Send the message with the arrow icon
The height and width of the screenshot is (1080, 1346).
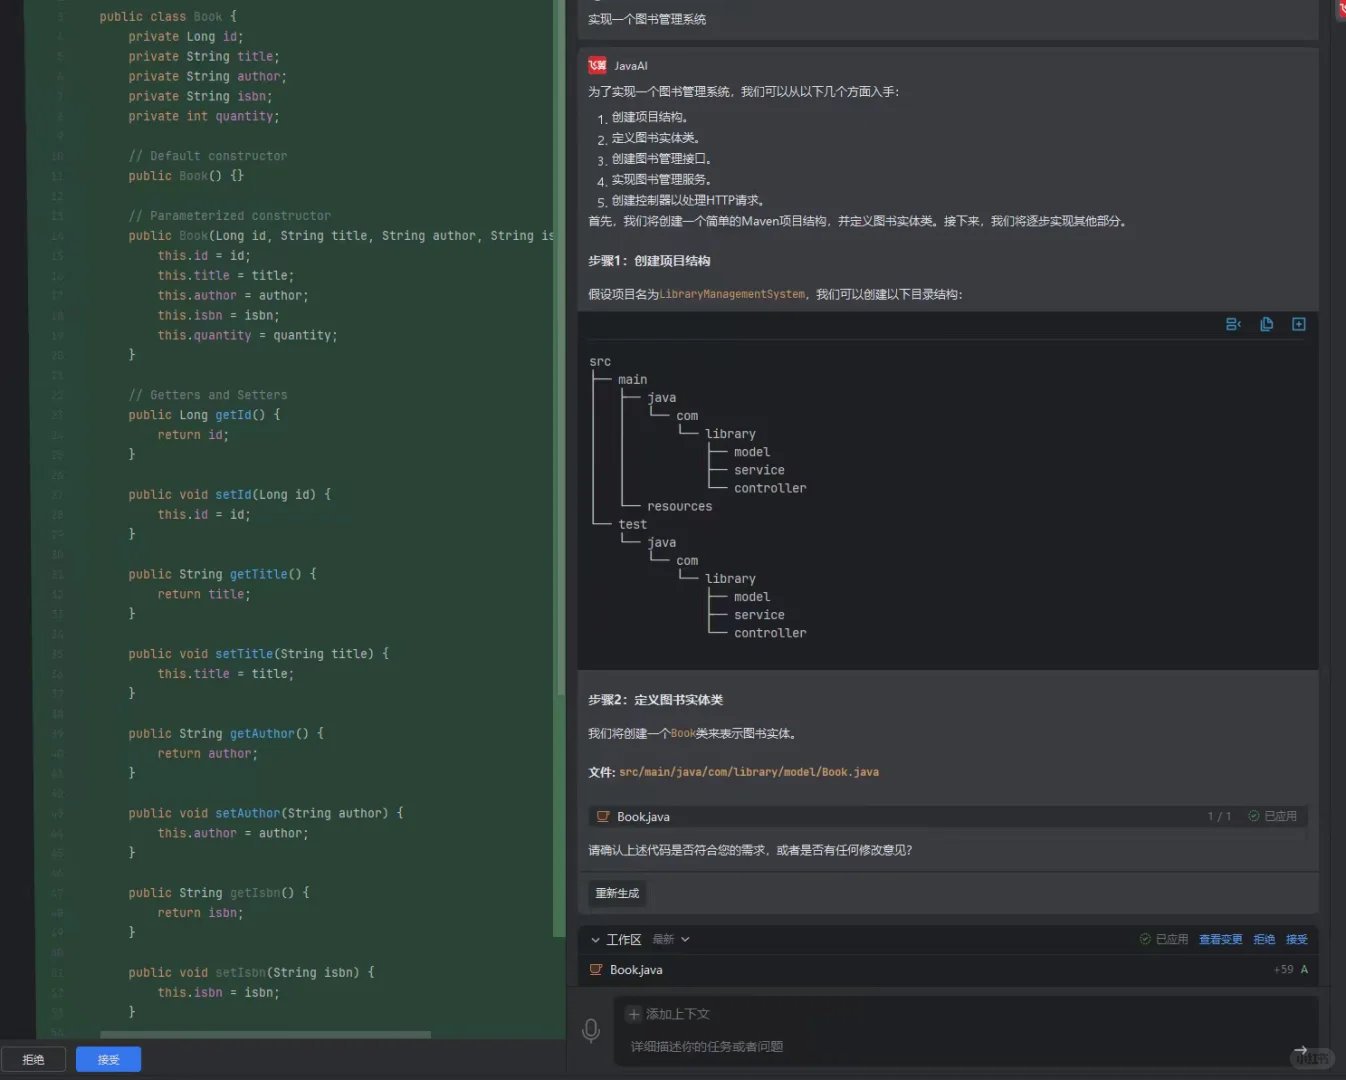pos(1300,1050)
